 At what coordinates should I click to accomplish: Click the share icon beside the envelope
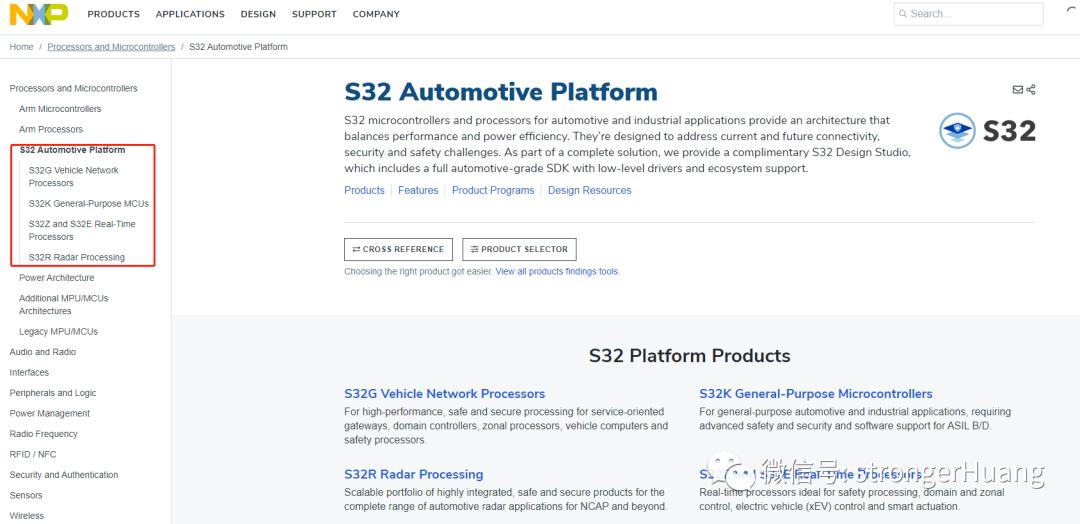[1030, 90]
